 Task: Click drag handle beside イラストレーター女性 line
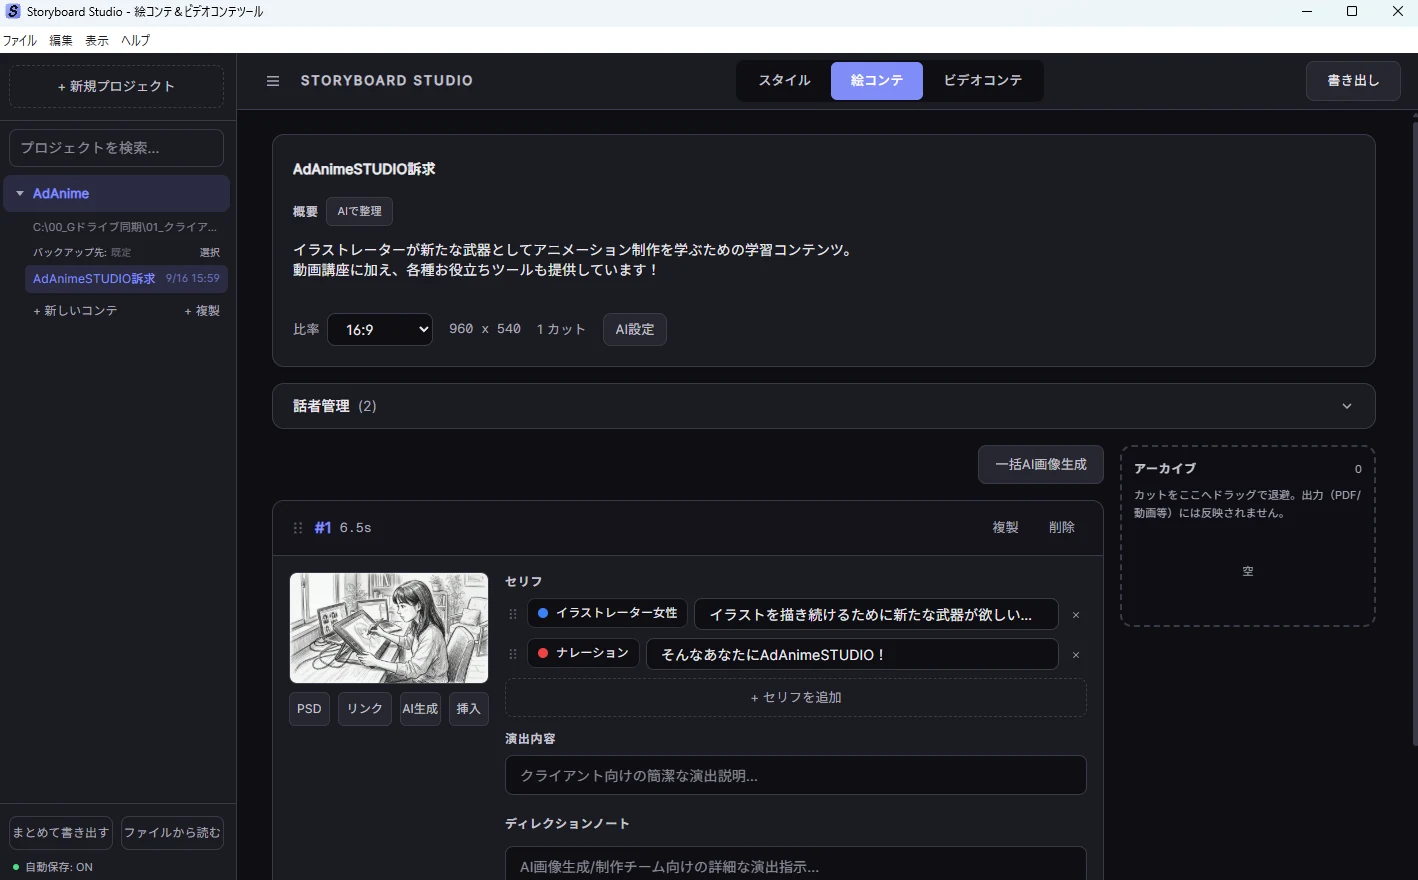[x=513, y=615]
